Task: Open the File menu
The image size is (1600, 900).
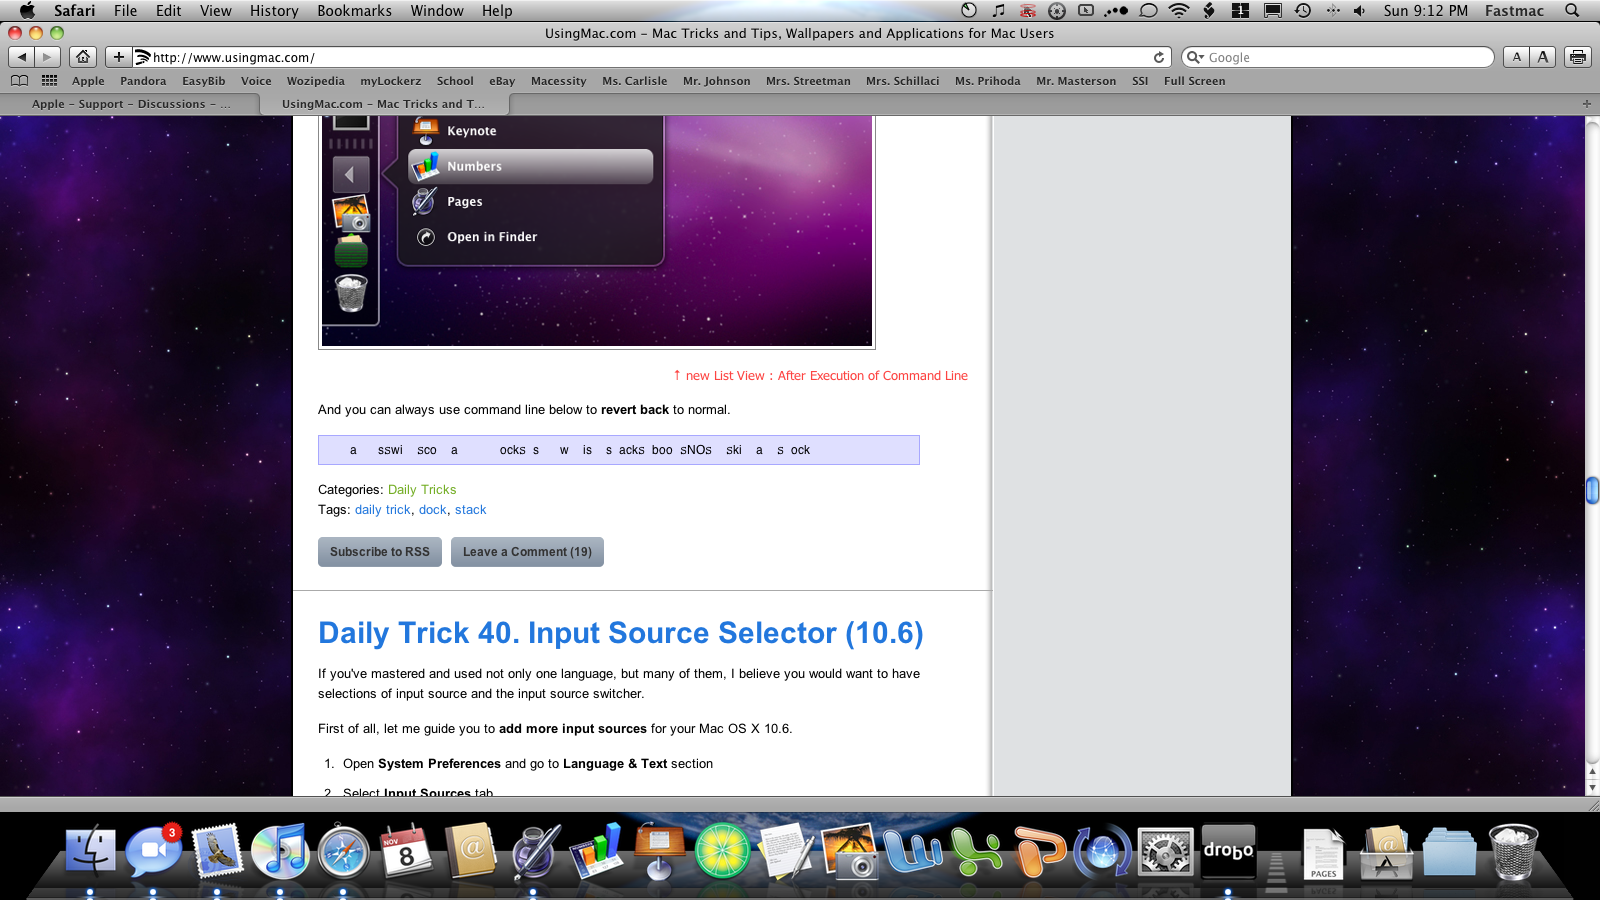Action: tap(125, 11)
